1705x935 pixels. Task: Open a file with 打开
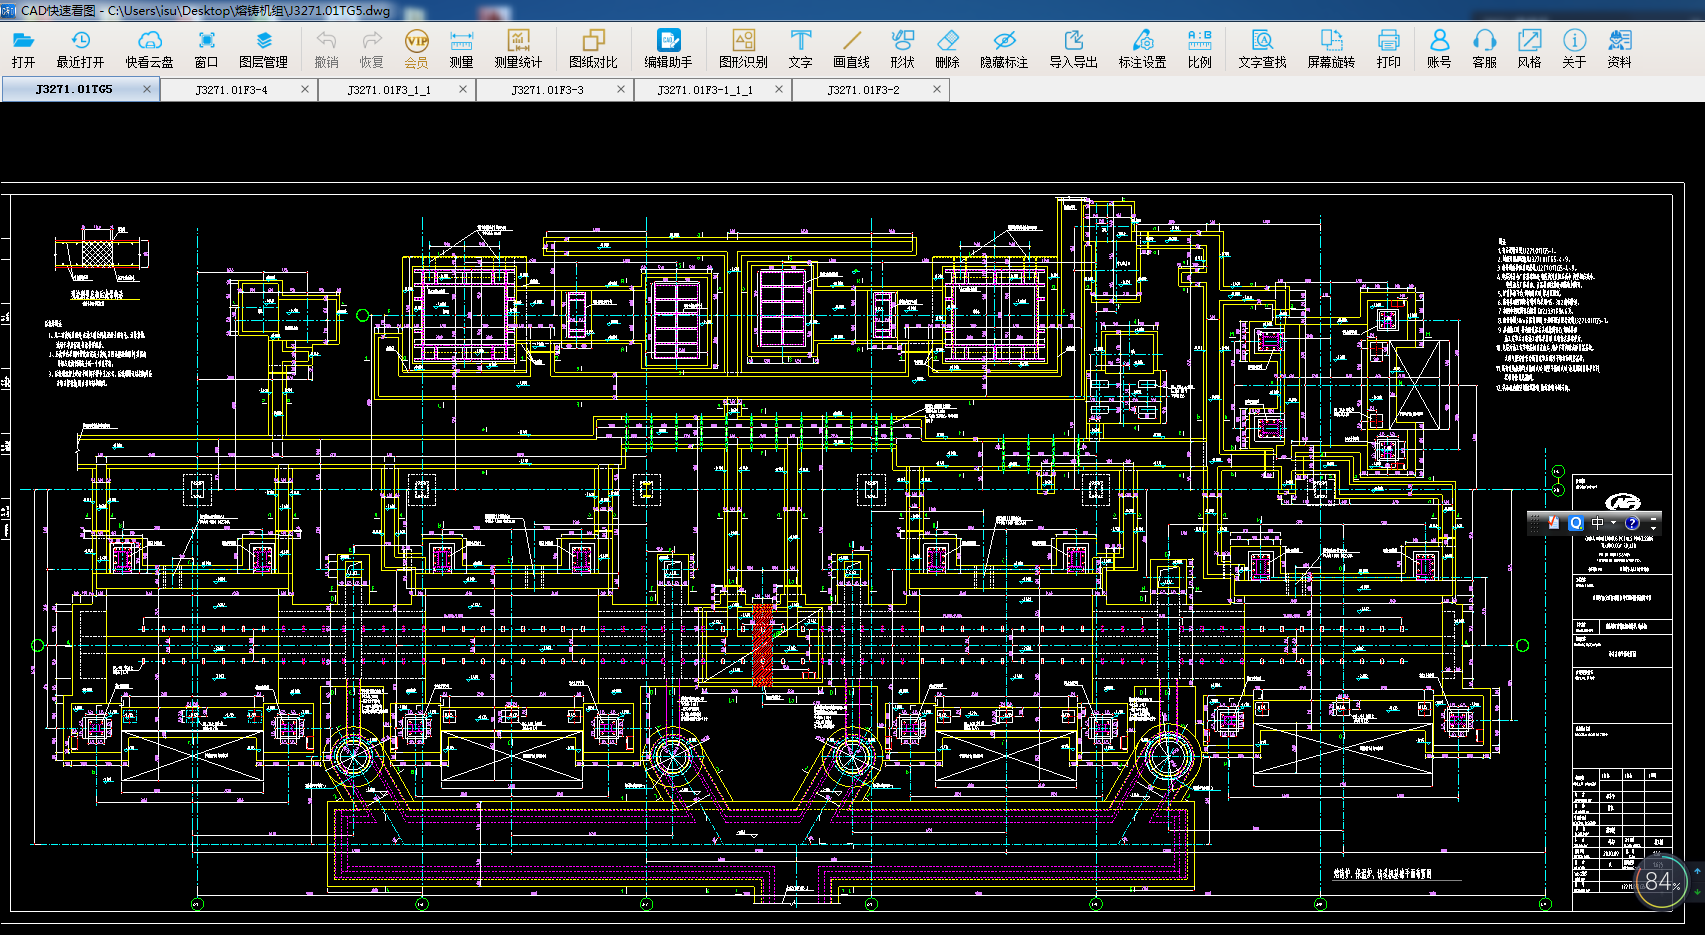click(23, 49)
